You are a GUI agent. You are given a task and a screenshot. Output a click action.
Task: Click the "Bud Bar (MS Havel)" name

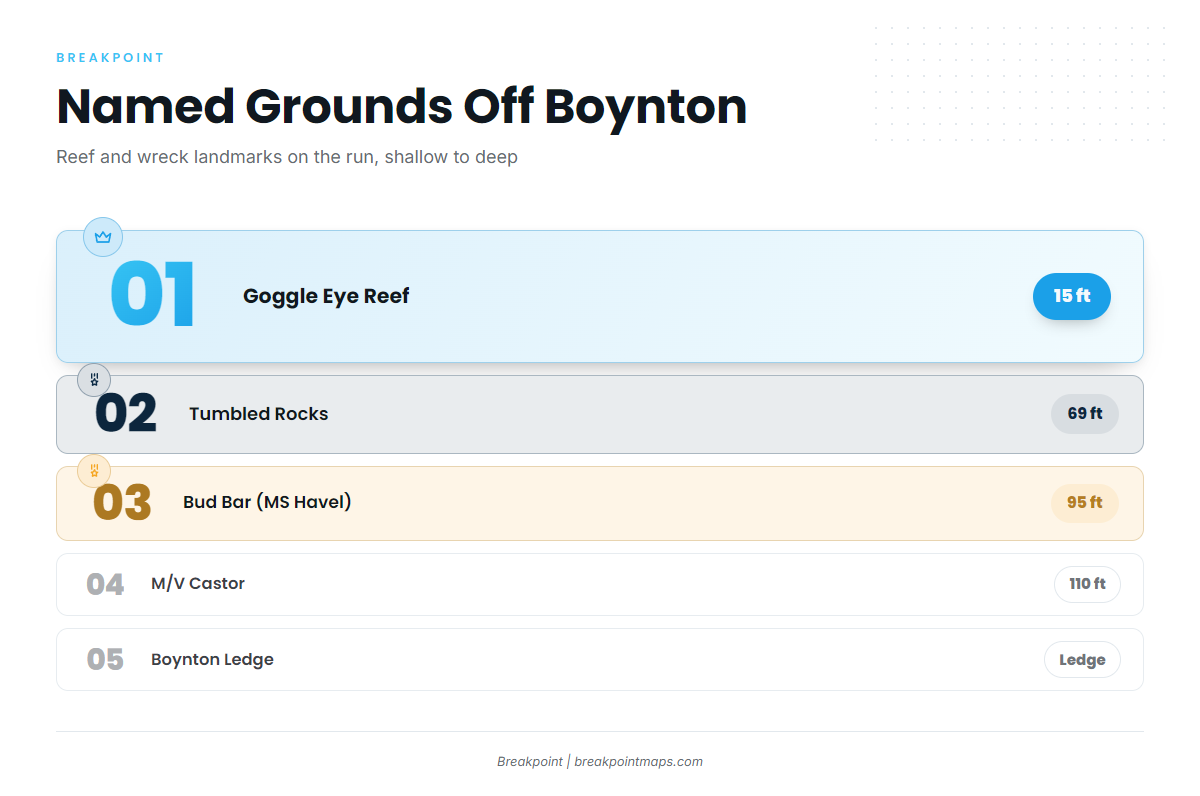(267, 502)
